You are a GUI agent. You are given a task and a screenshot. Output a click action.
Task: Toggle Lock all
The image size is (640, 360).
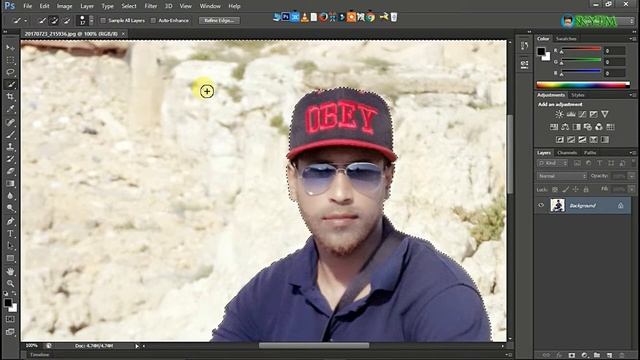(586, 189)
